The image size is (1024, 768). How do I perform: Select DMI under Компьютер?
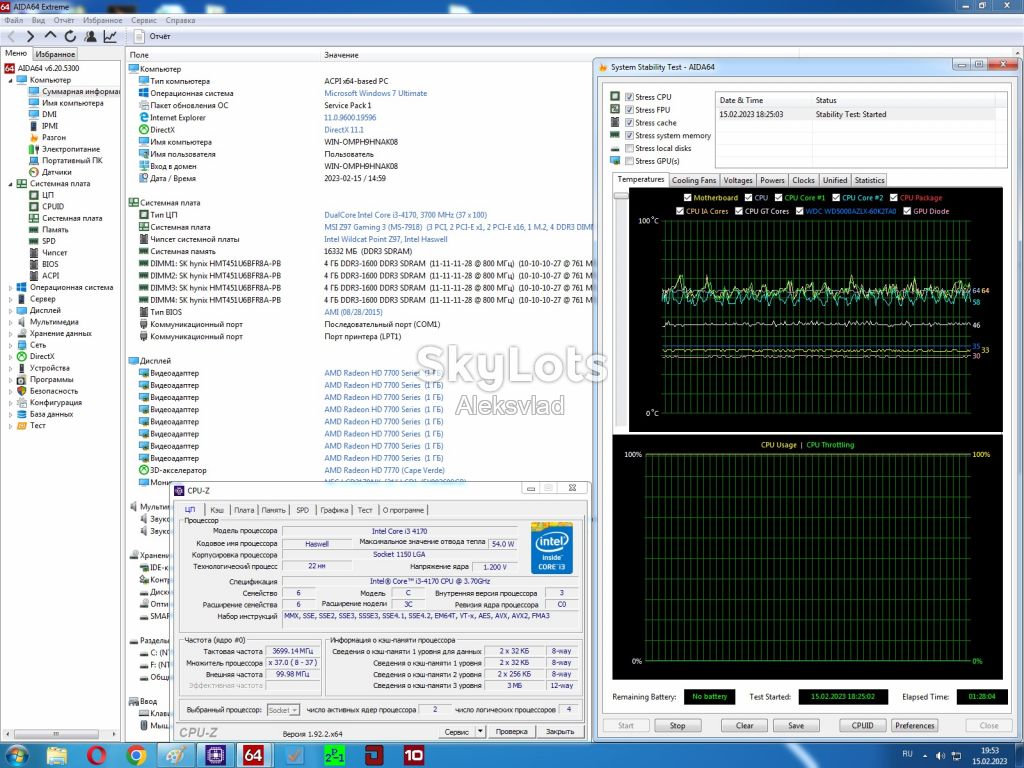point(50,114)
